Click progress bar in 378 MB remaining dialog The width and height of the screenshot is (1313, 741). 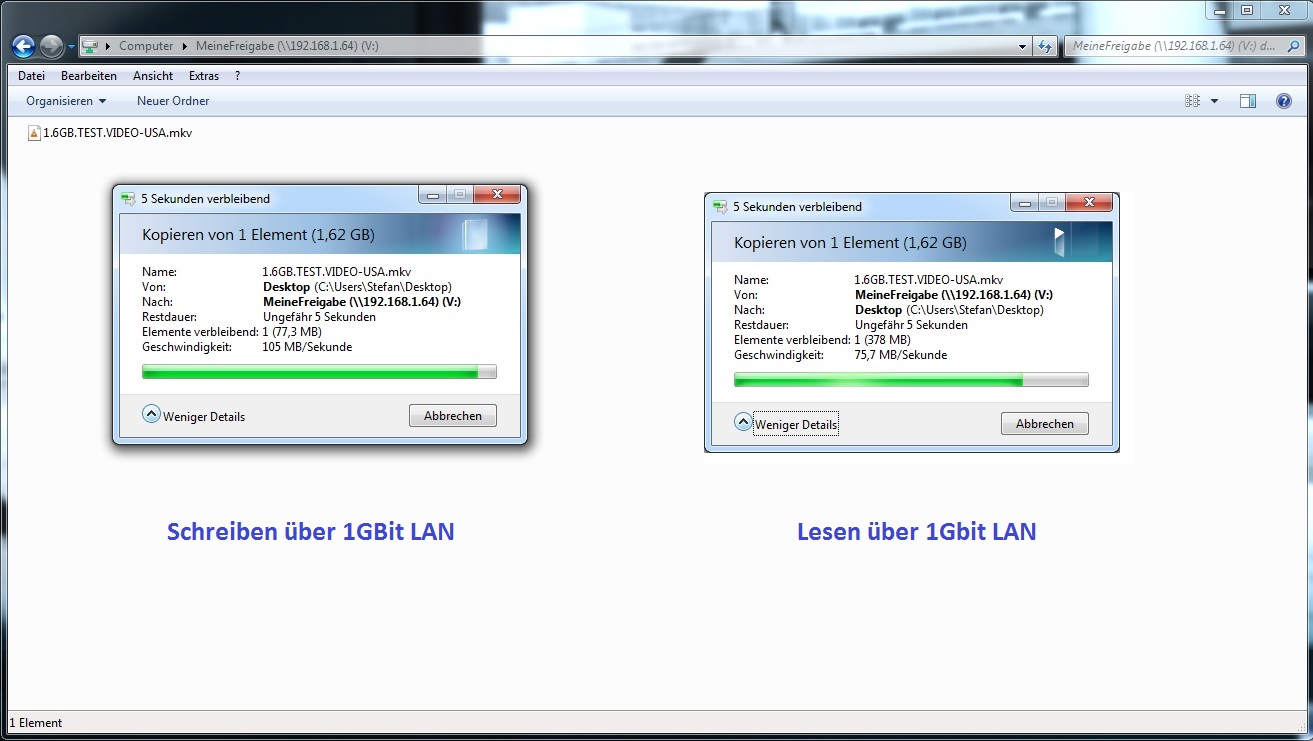pos(911,380)
